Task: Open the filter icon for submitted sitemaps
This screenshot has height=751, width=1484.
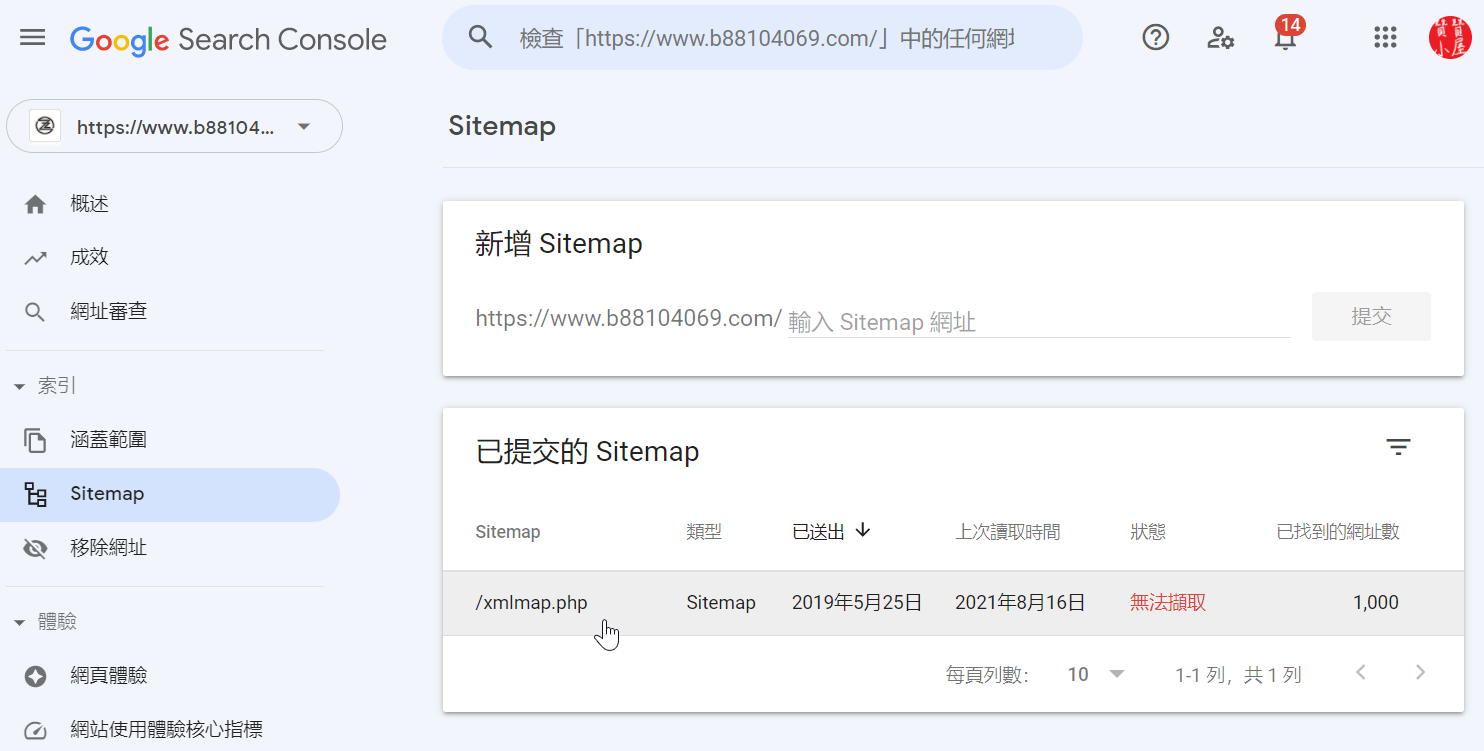Action: 1398,447
